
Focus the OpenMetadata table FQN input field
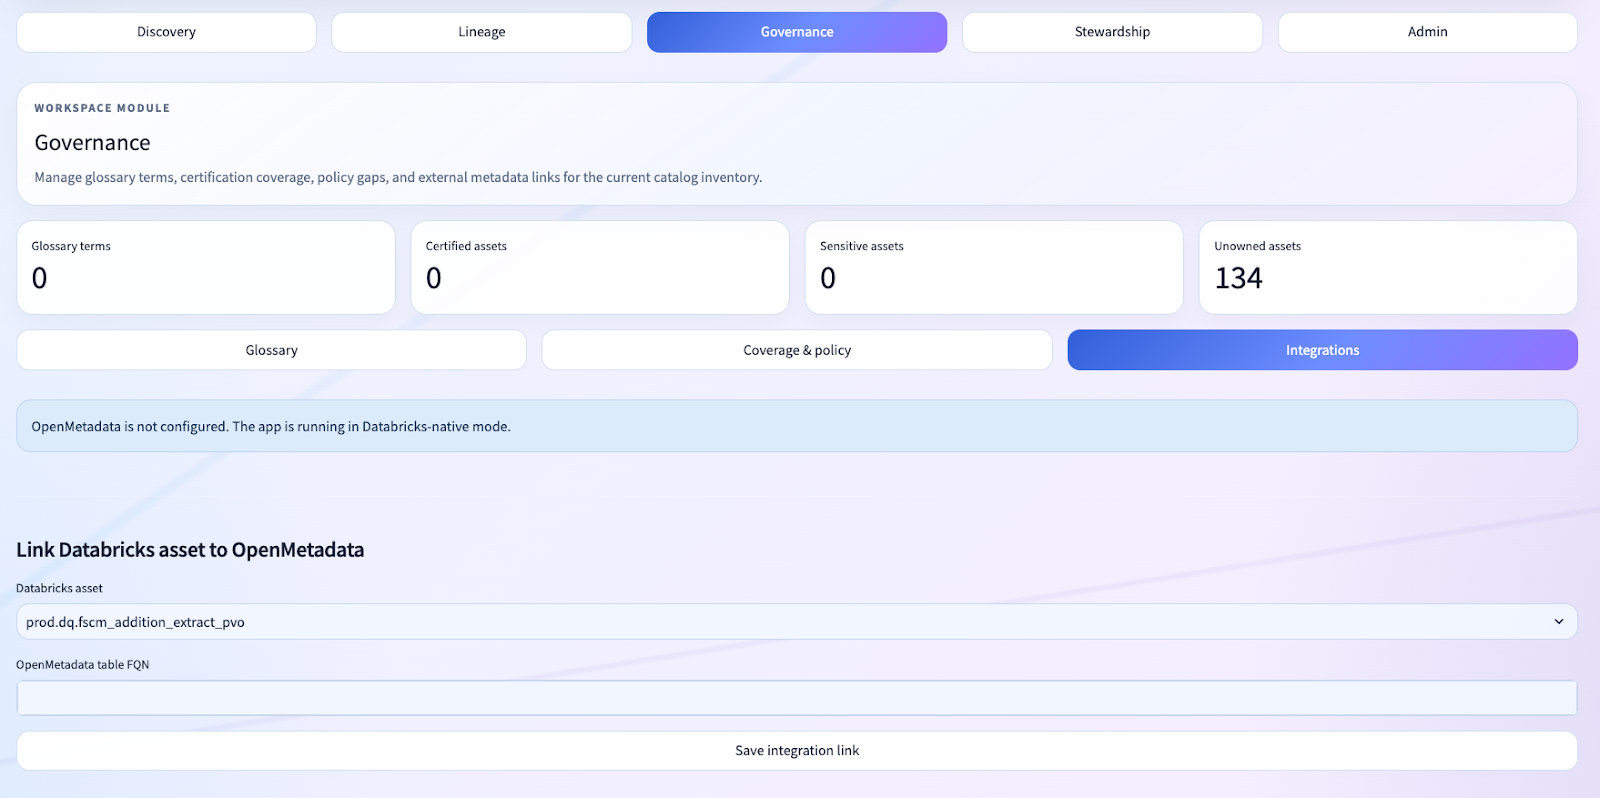tap(796, 698)
